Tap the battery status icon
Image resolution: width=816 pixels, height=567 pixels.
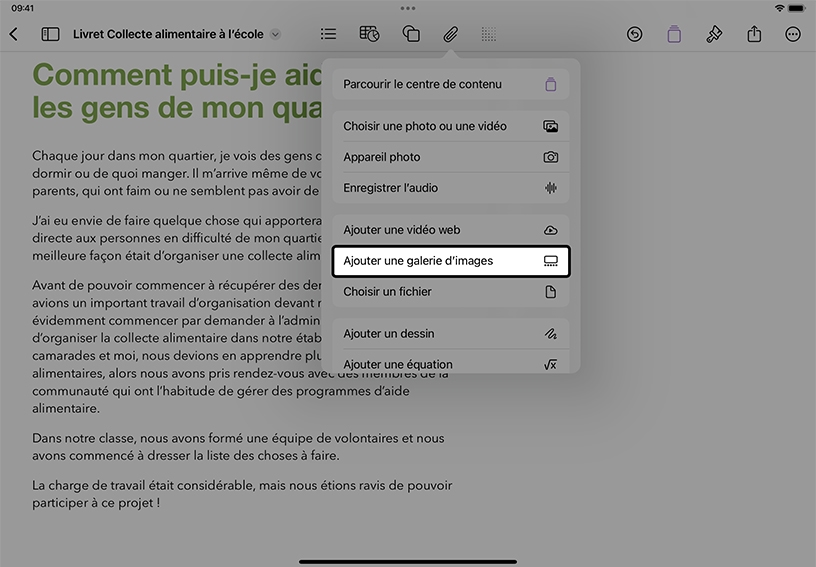[x=797, y=8]
